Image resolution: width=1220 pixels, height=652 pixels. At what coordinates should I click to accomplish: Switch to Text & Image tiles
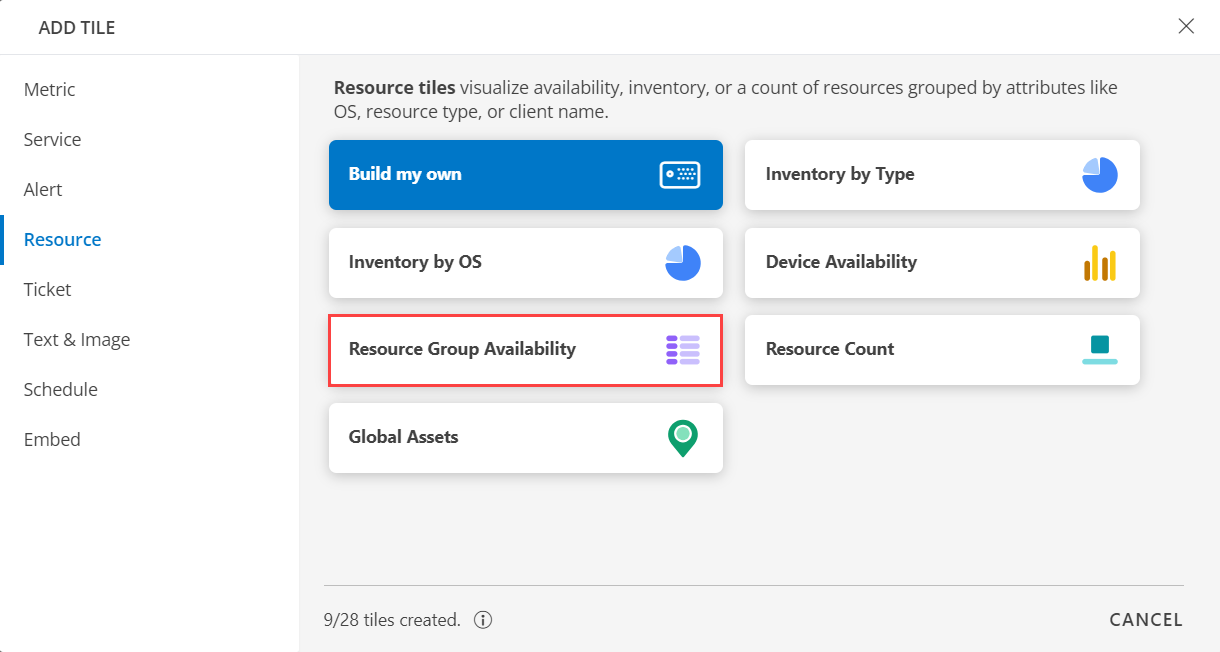77,339
